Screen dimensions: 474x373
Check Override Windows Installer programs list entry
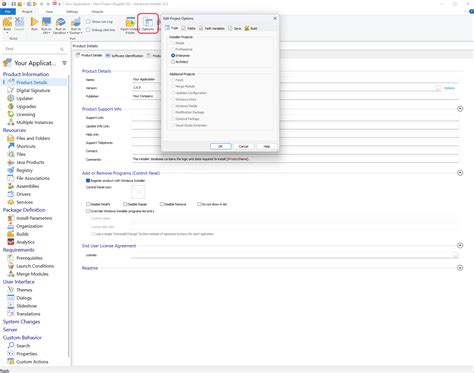pyautogui.click(x=88, y=211)
